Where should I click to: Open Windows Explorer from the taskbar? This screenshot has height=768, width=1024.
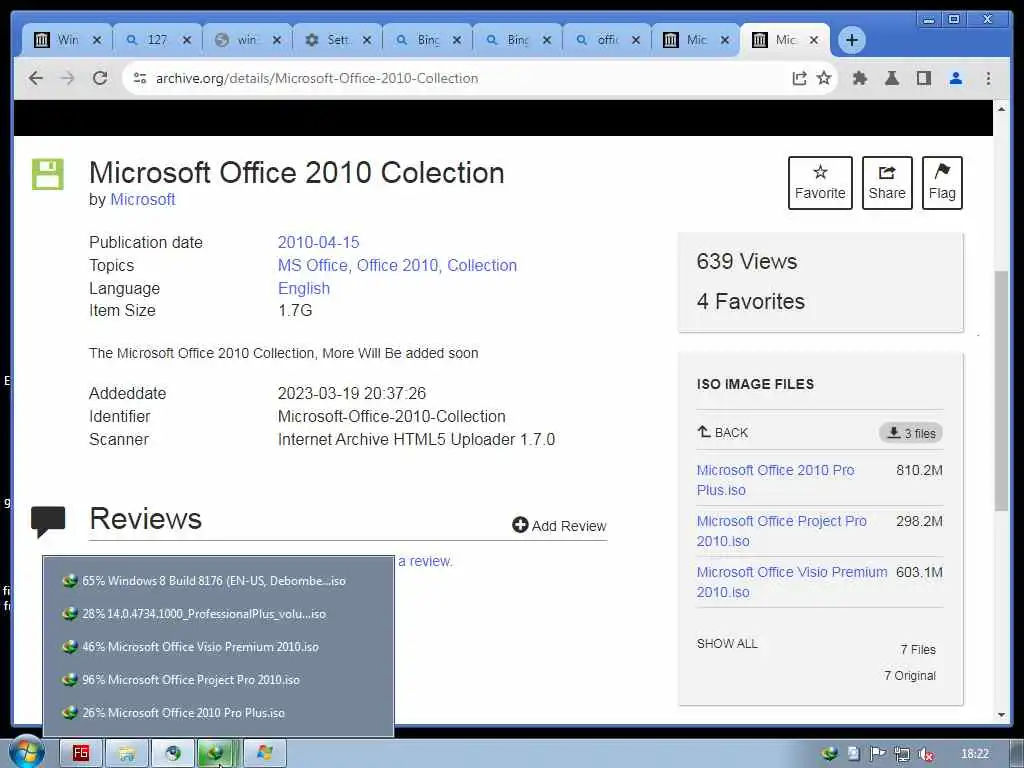[x=127, y=753]
